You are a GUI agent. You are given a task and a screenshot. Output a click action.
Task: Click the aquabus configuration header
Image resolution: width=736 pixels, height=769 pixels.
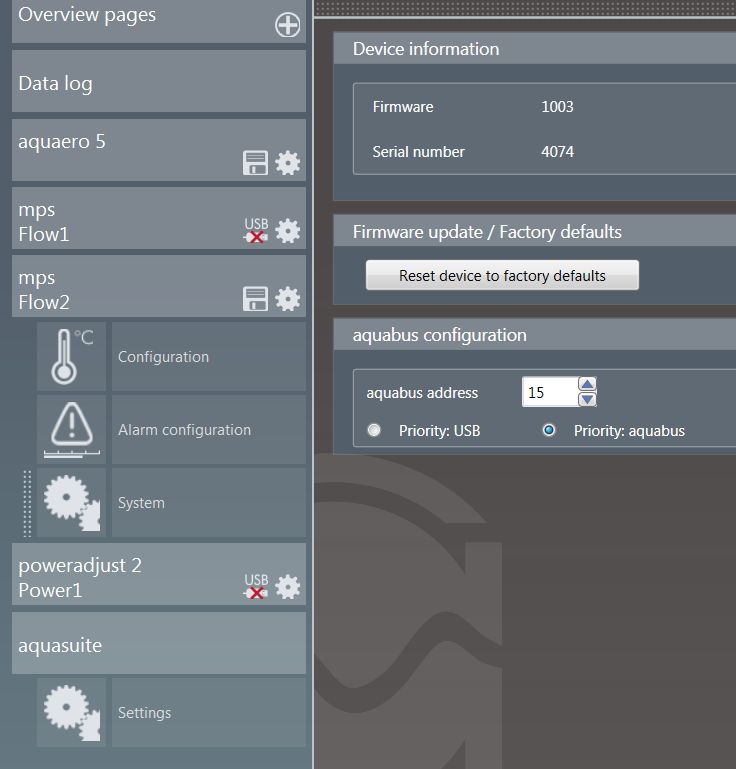coord(534,334)
